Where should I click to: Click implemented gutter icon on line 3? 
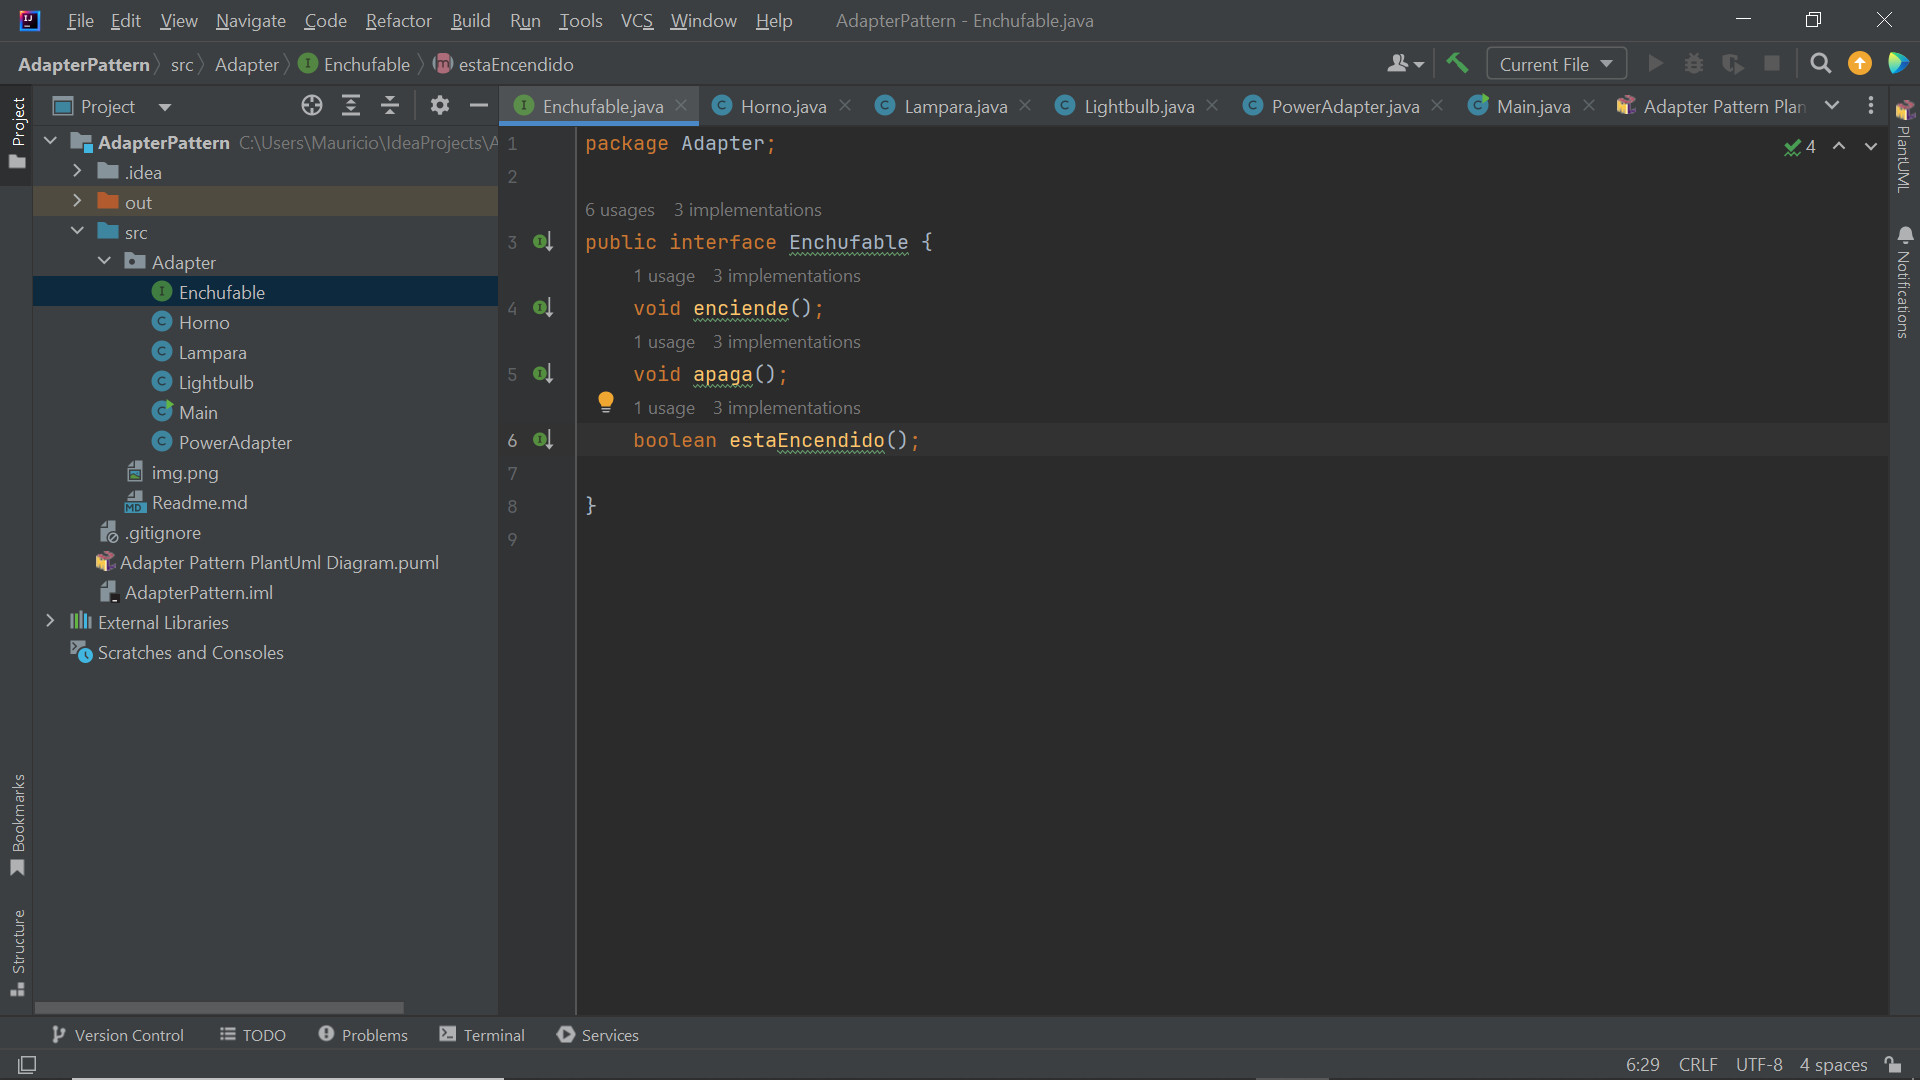coord(543,242)
